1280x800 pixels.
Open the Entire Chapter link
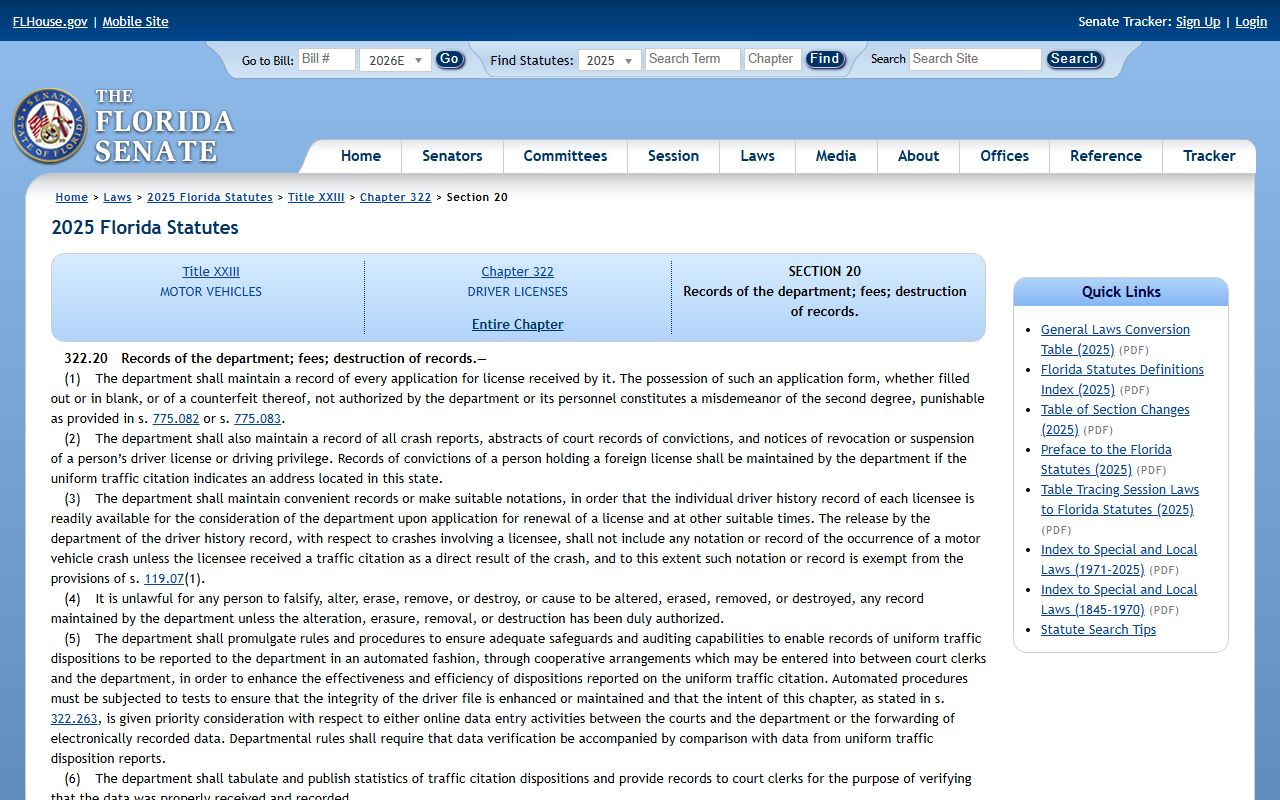518,324
